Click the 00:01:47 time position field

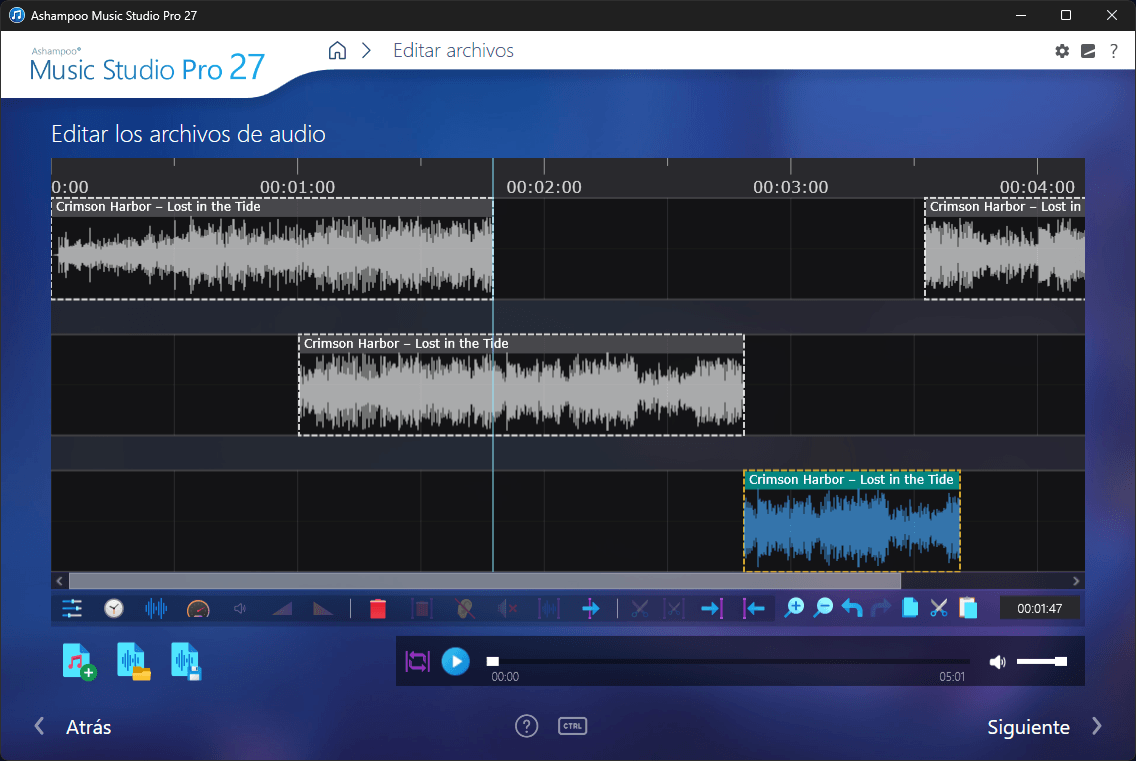(1040, 608)
